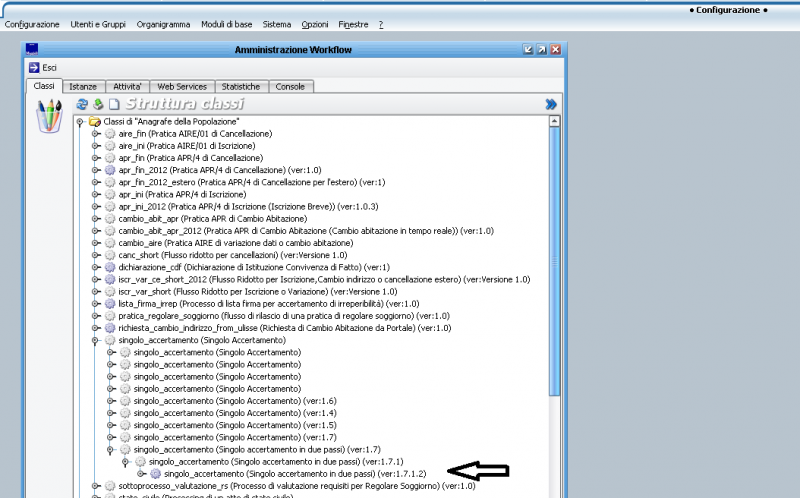
Task: Click the gear icon of cambio_abit_apr_2012
Action: (x=110, y=231)
